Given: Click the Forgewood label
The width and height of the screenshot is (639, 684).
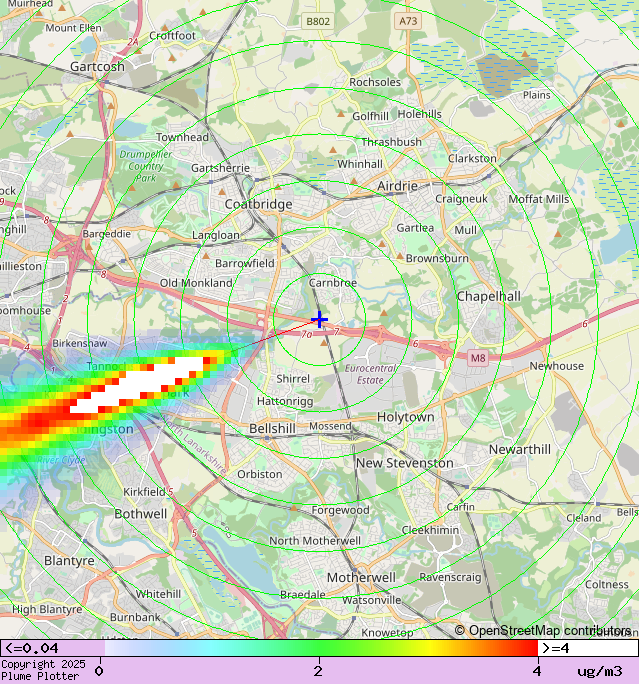Looking at the screenshot, I should pyautogui.click(x=340, y=510).
